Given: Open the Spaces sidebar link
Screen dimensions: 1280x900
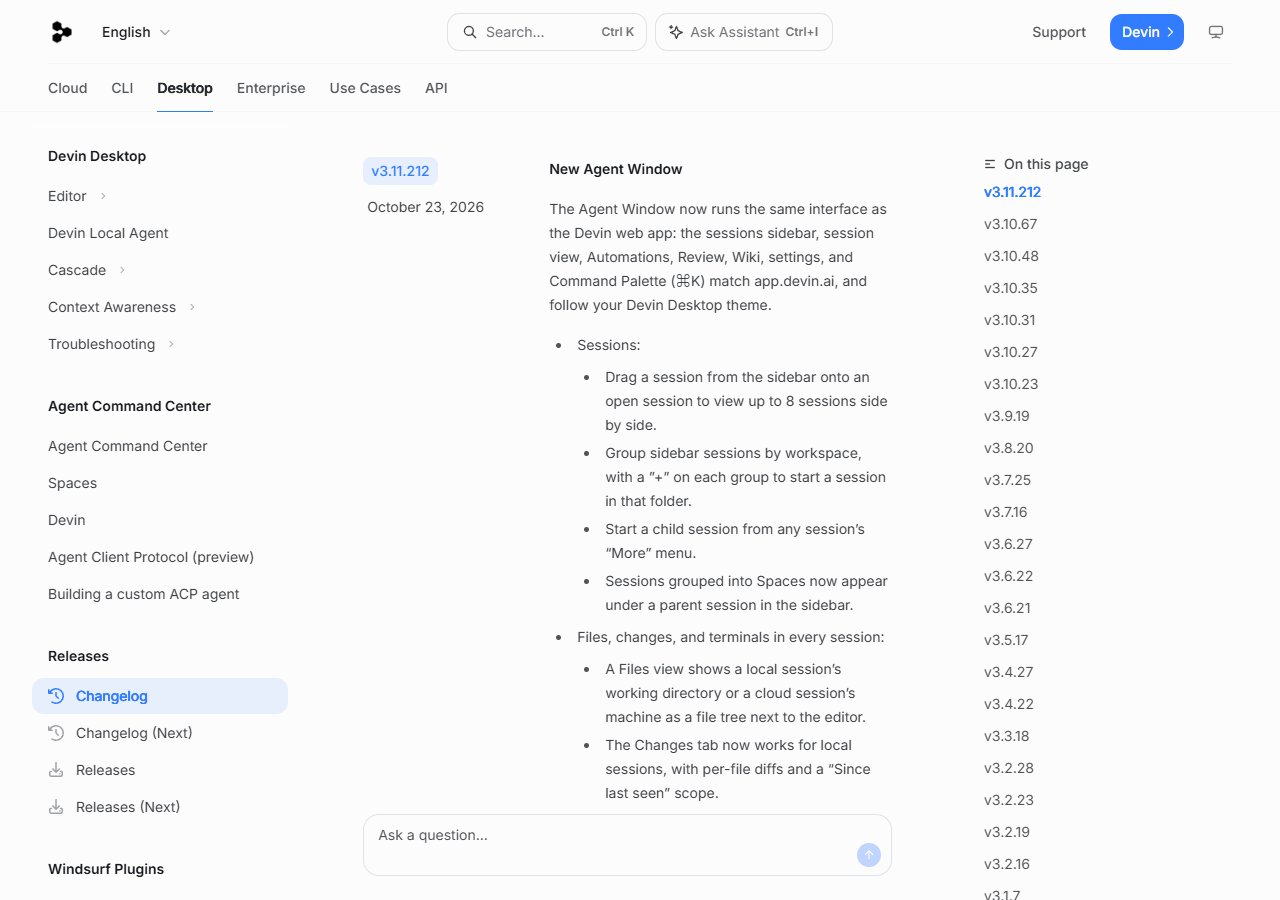Looking at the screenshot, I should click(x=73, y=483).
